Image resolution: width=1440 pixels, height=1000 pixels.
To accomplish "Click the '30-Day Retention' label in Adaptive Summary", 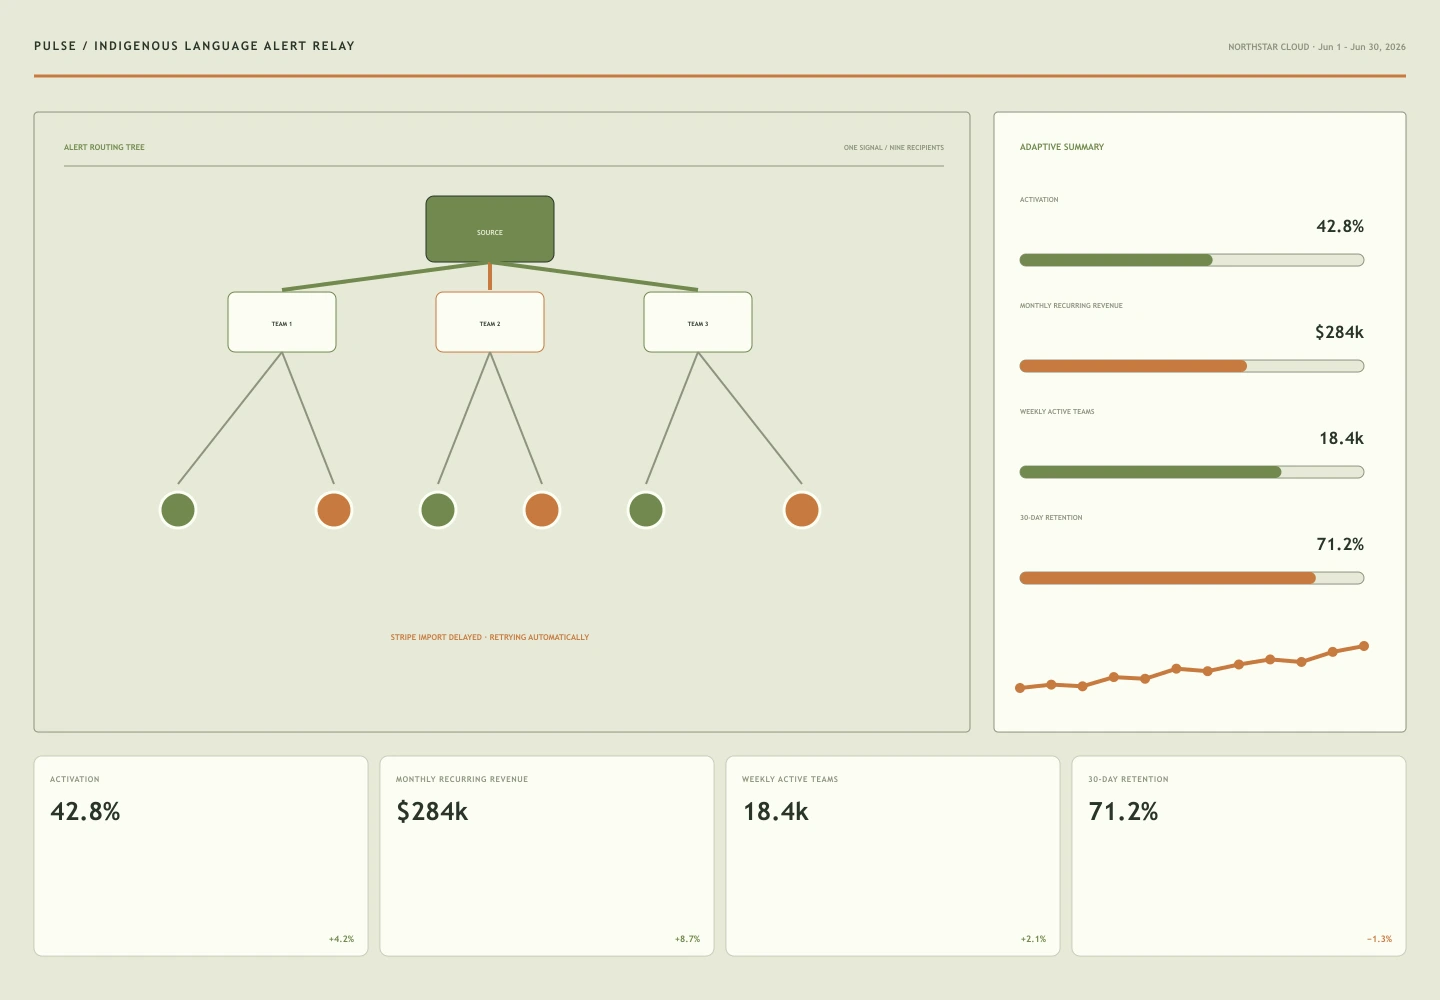I will click(x=1051, y=518).
